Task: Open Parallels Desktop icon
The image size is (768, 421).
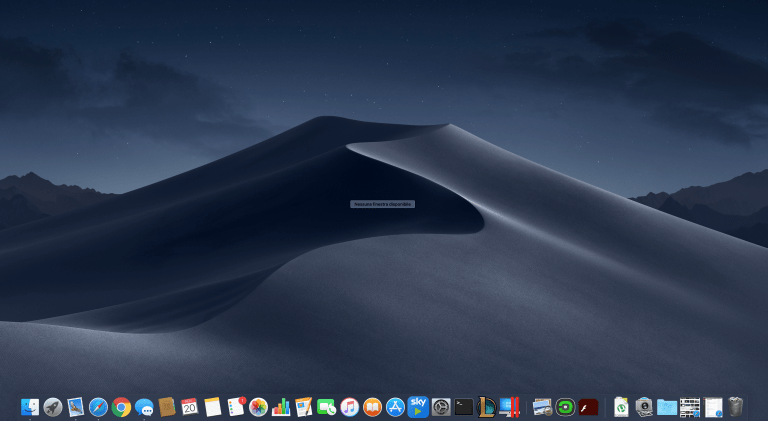Action: 509,407
